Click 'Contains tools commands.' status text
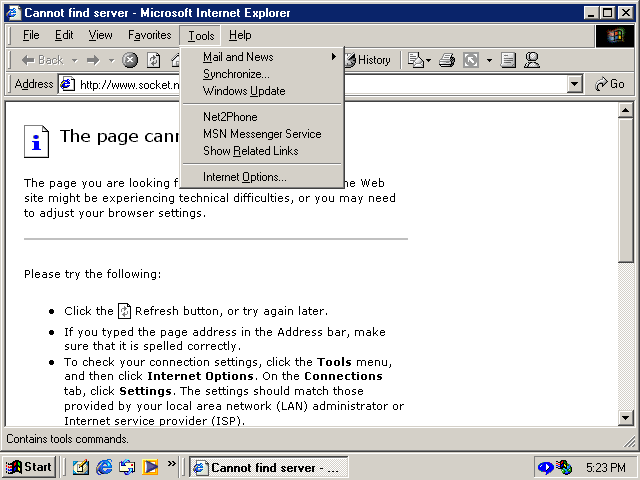The image size is (640, 480). tap(67, 439)
